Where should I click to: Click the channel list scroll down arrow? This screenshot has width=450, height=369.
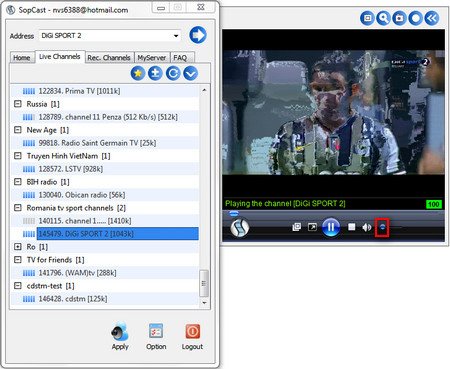pos(204,303)
